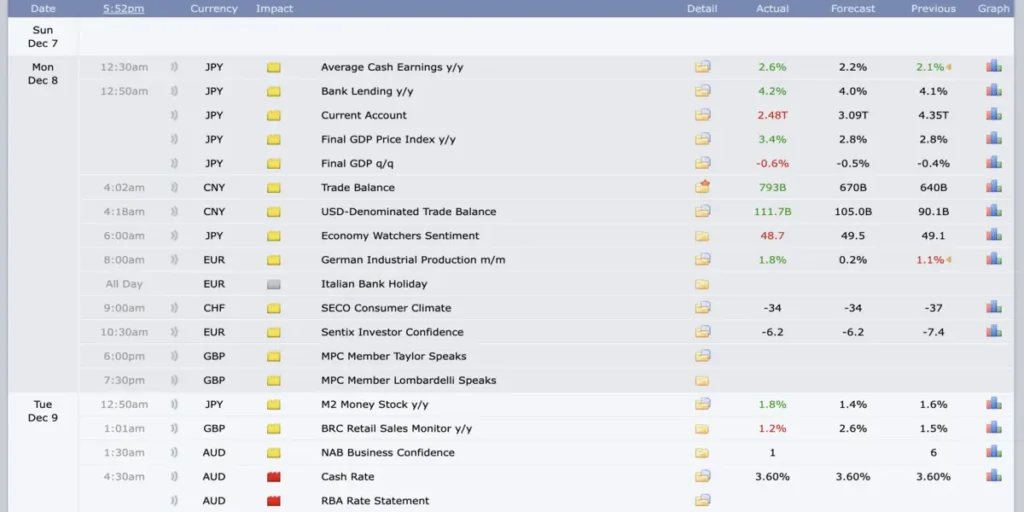Click yellow impact icon for Bank Lending y/y
Image resolution: width=1024 pixels, height=512 pixels.
pos(273,92)
